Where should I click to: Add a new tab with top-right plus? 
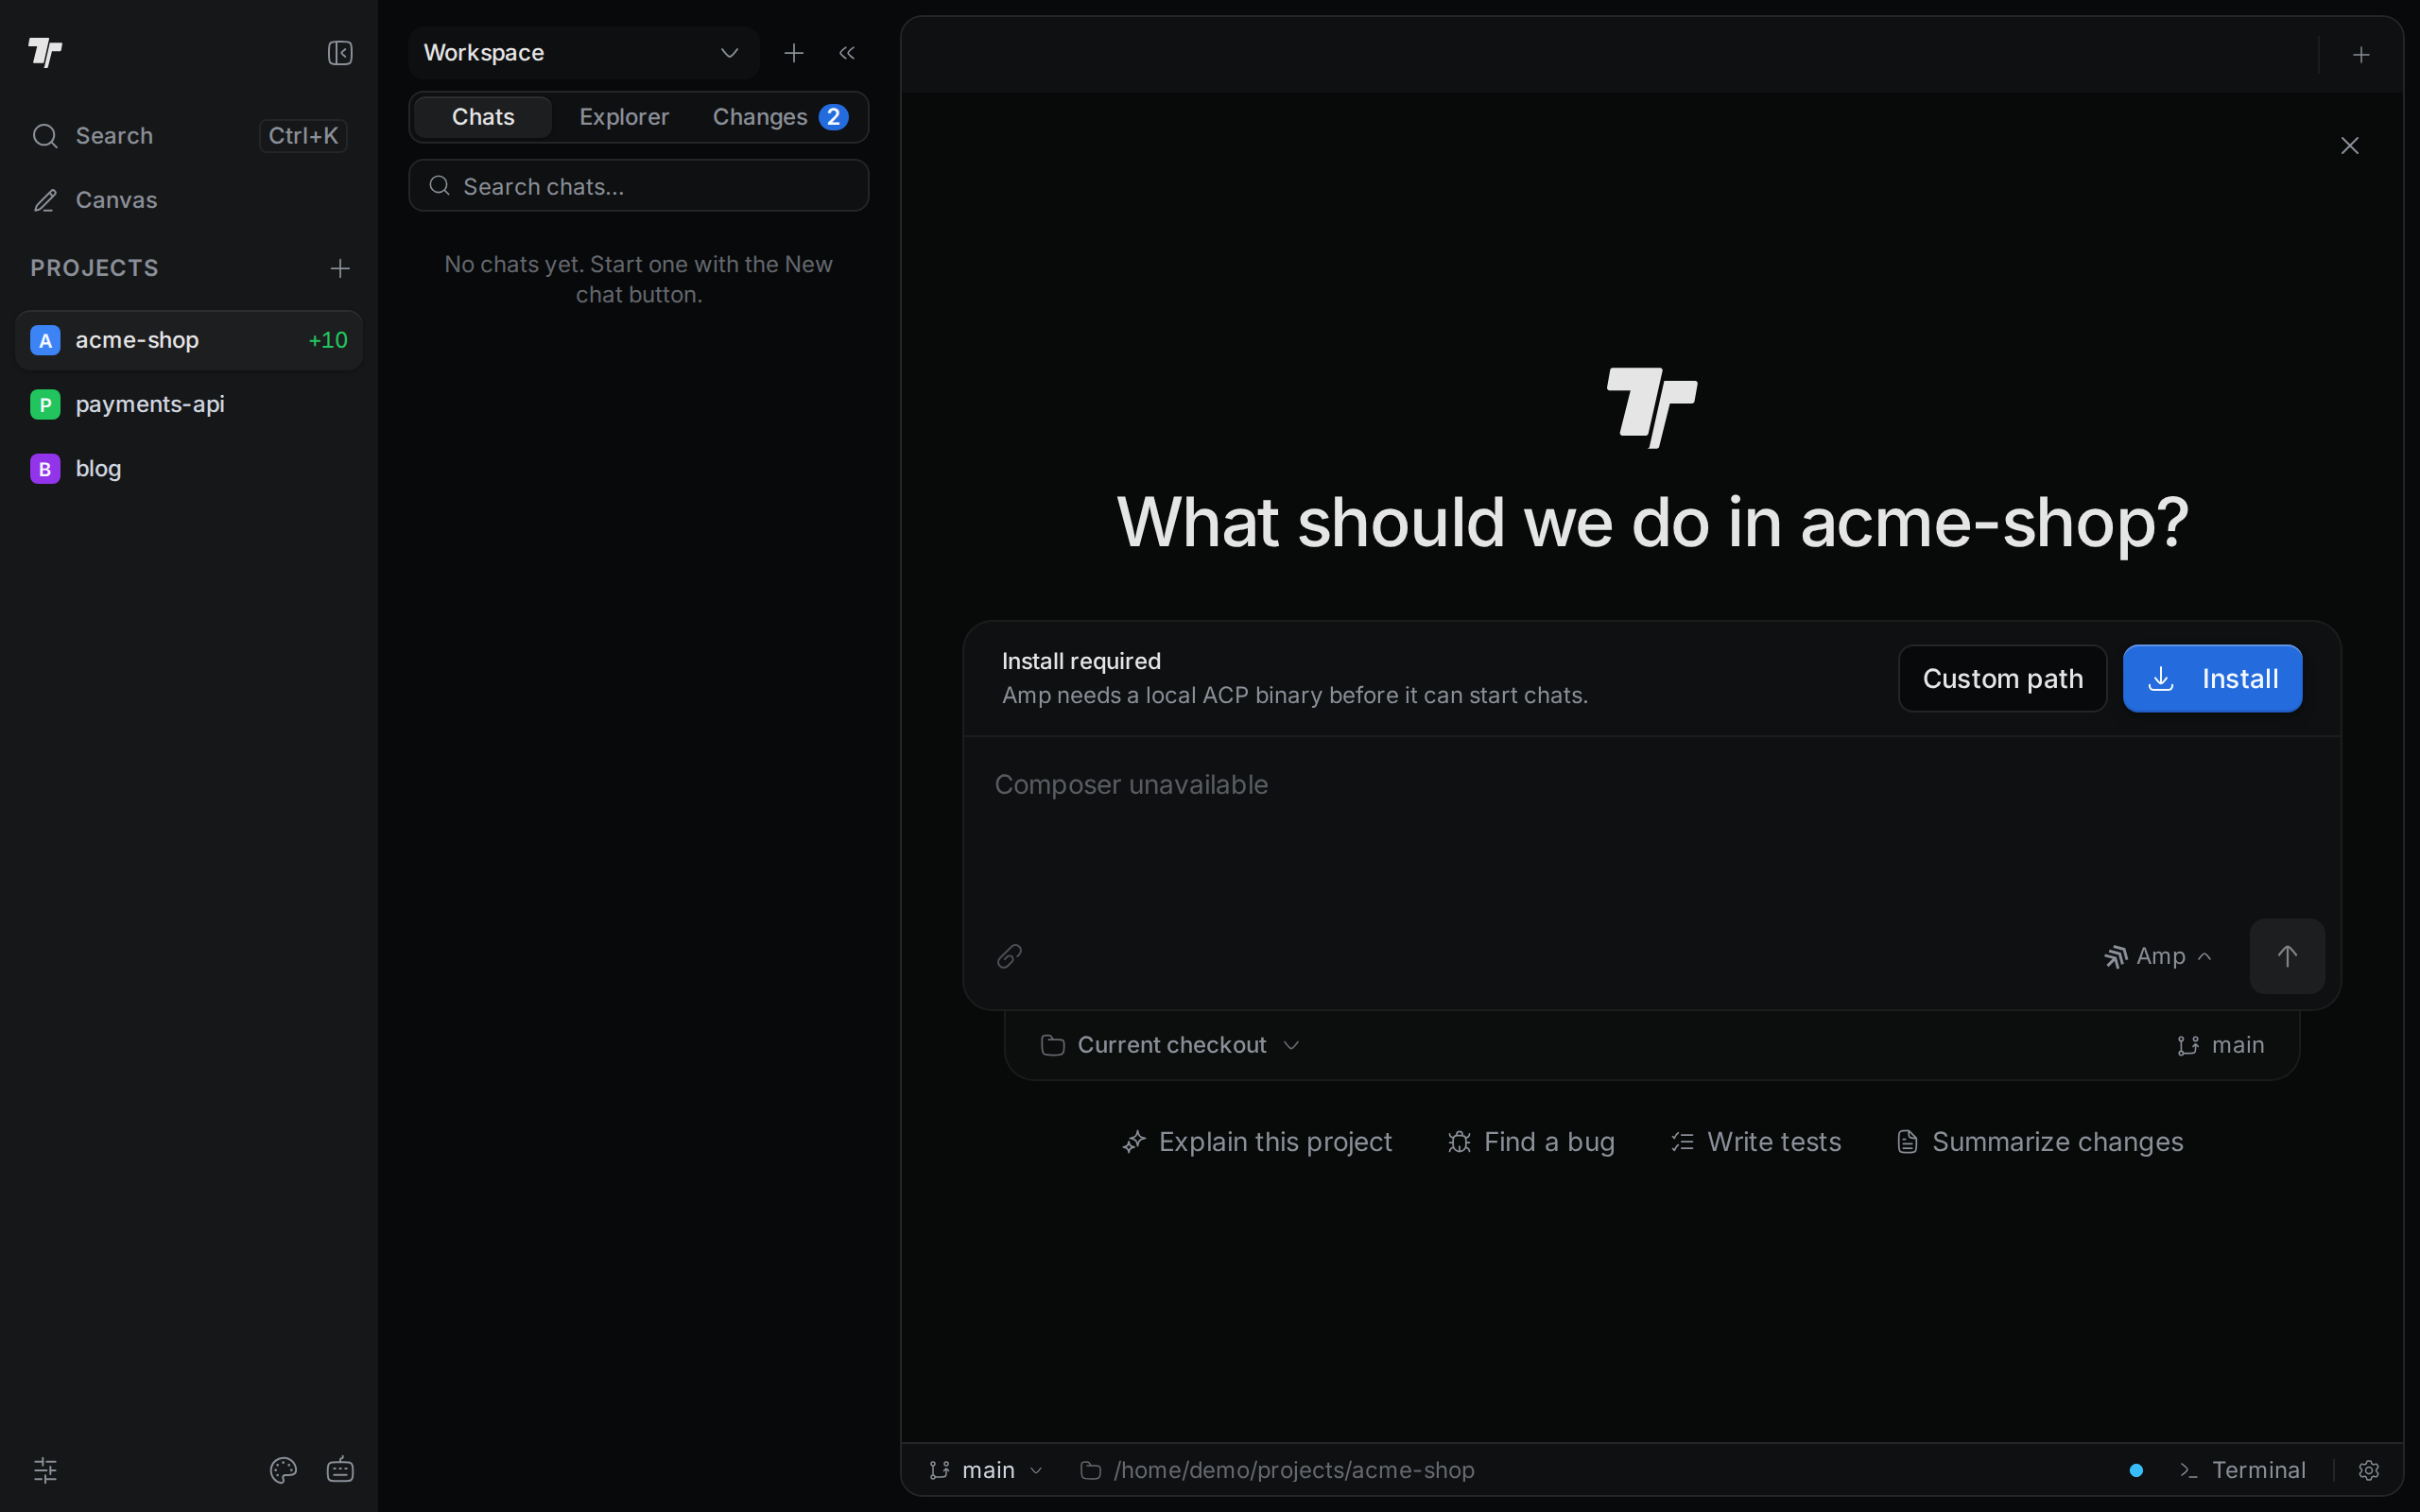coord(2361,55)
